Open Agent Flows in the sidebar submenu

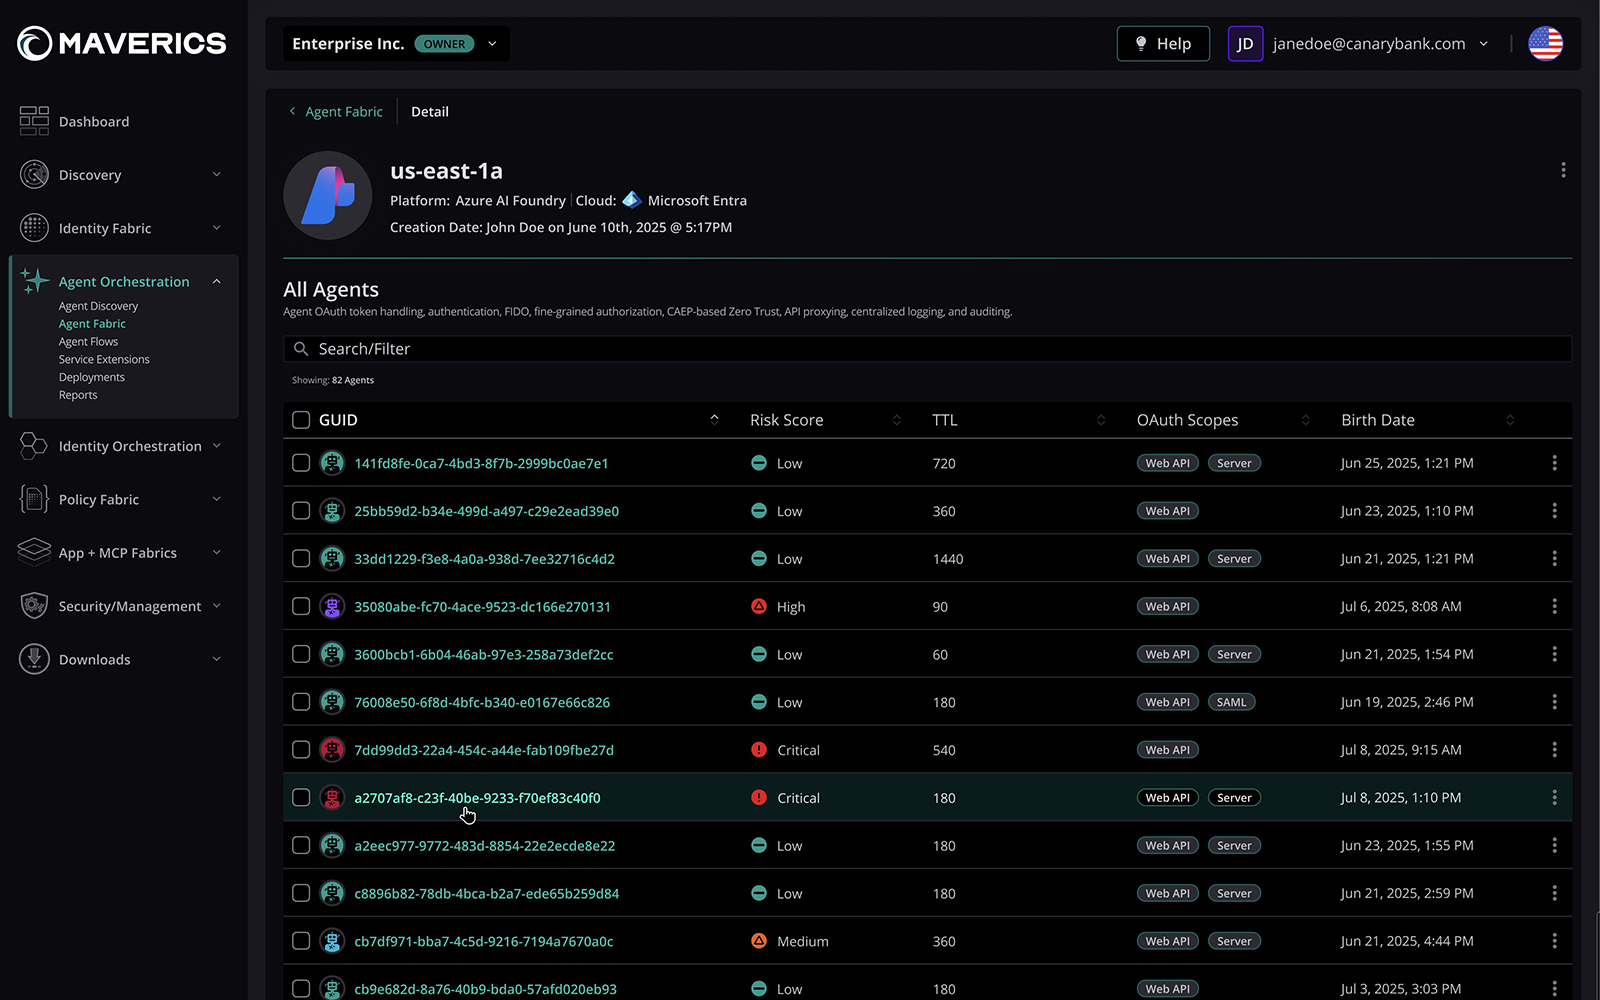(88, 342)
